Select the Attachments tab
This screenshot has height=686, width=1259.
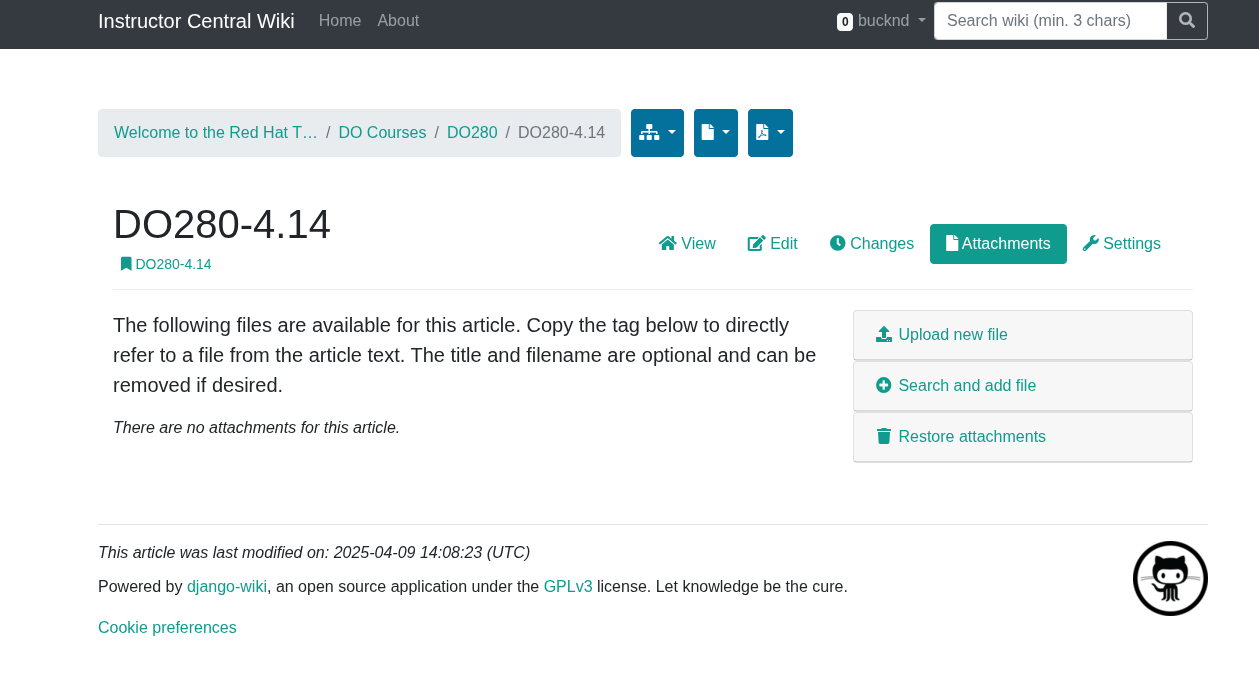pos(998,244)
